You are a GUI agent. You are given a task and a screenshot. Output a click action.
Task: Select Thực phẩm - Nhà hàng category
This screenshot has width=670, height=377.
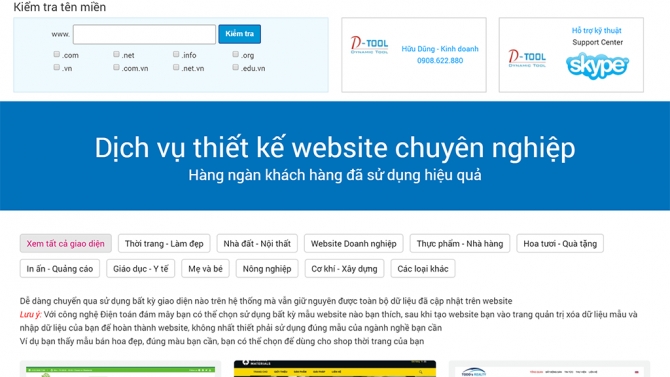[x=460, y=244]
